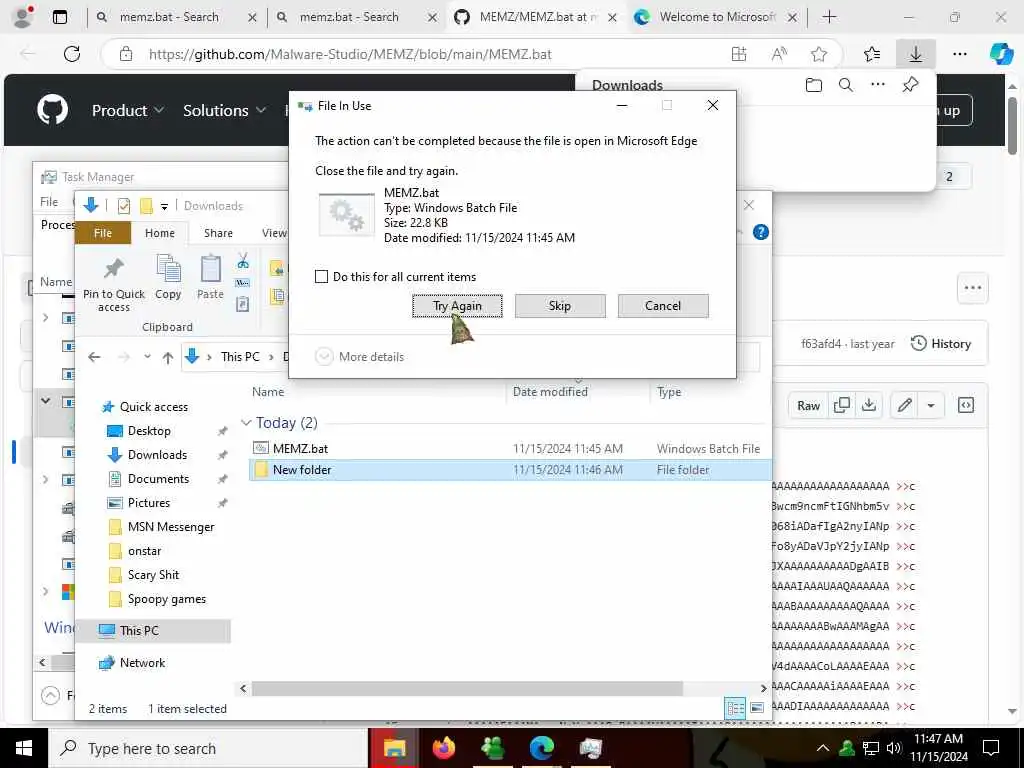1024x768 pixels.
Task: Open Edge Favorites list icon
Action: pos(872,54)
